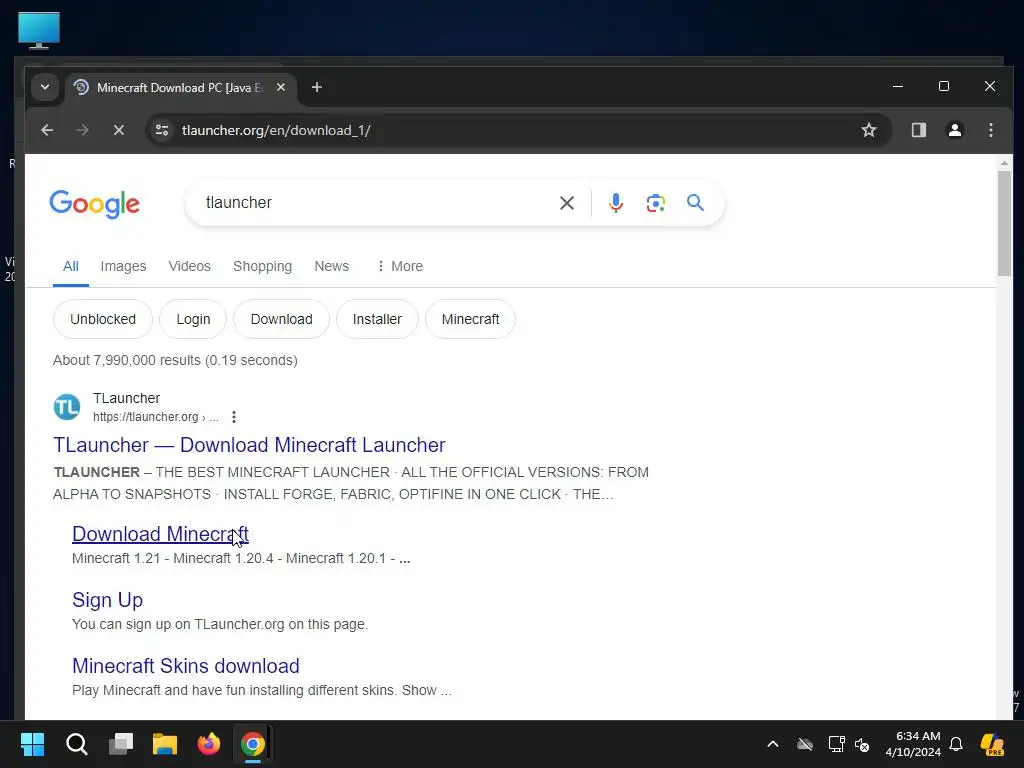Open Chrome's three-dot menu
The width and height of the screenshot is (1024, 768).
point(991,130)
